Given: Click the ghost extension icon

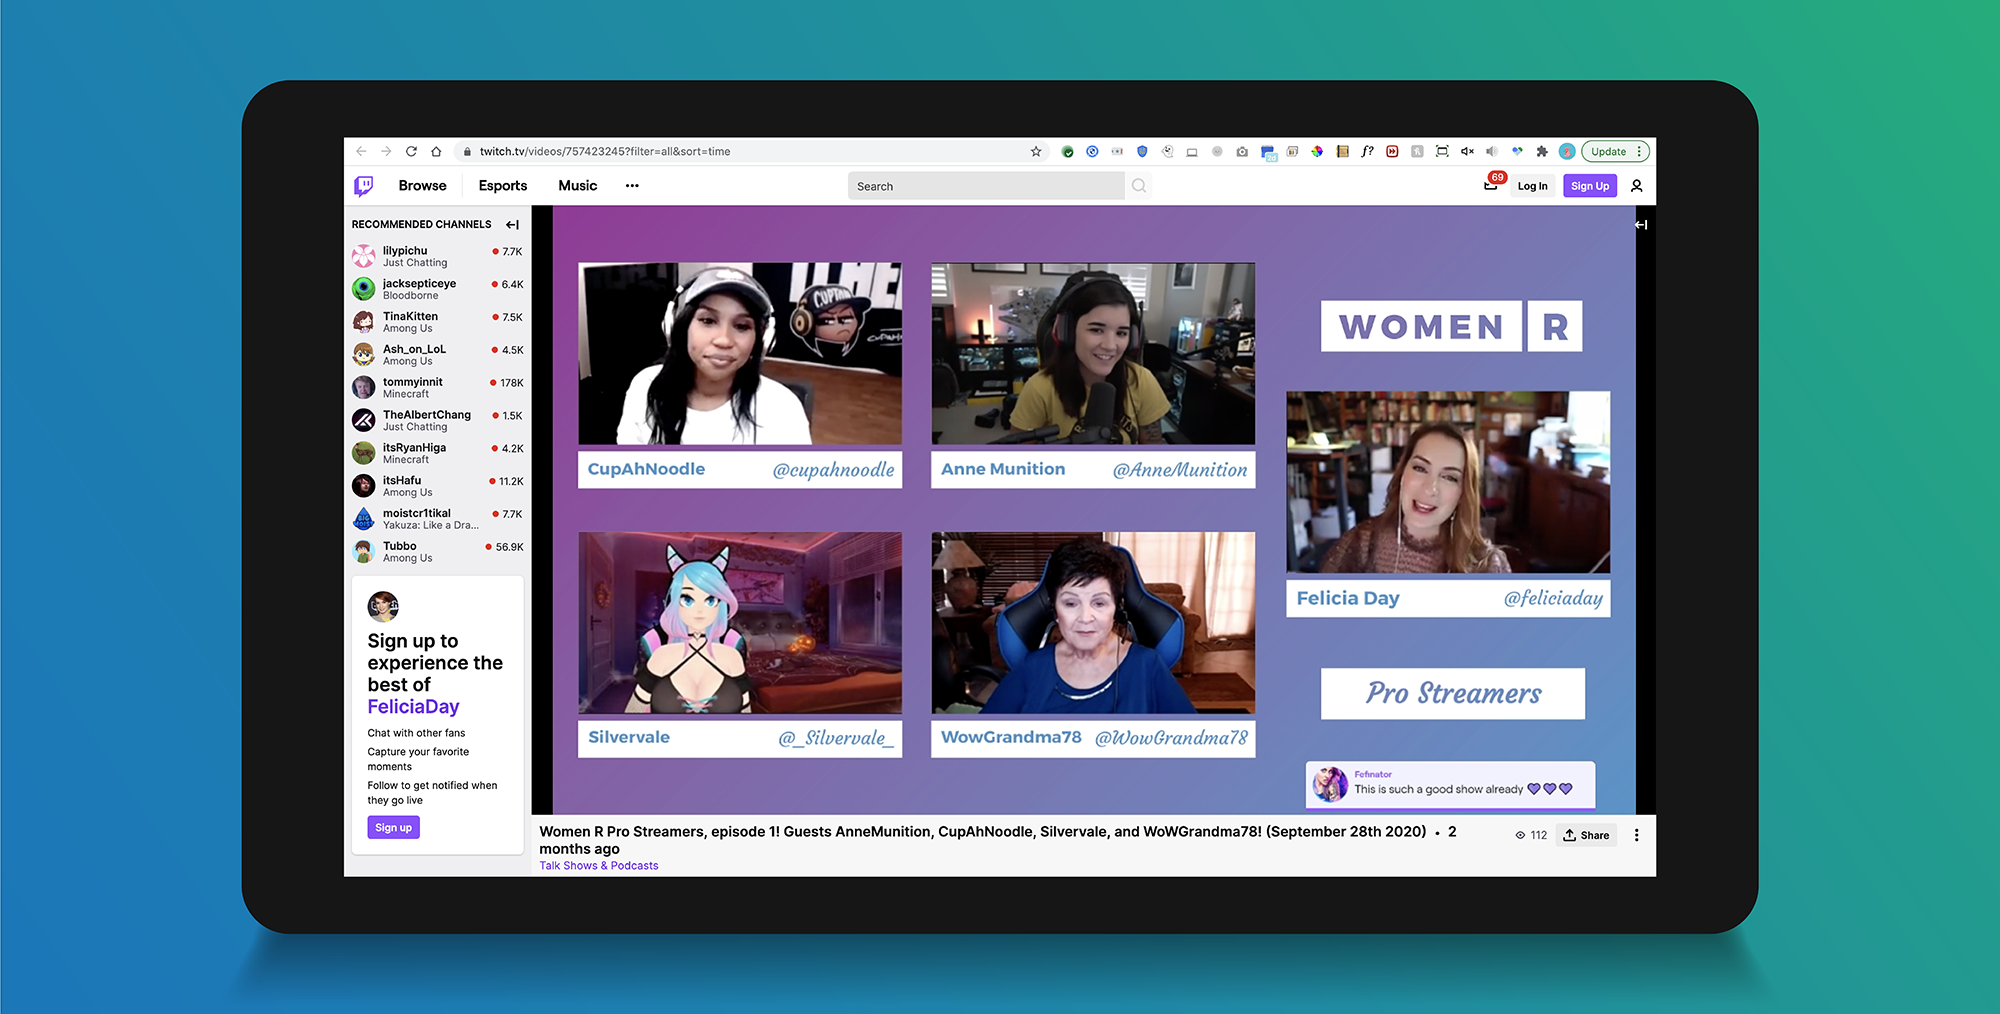Looking at the screenshot, I should pyautogui.click(x=1167, y=152).
